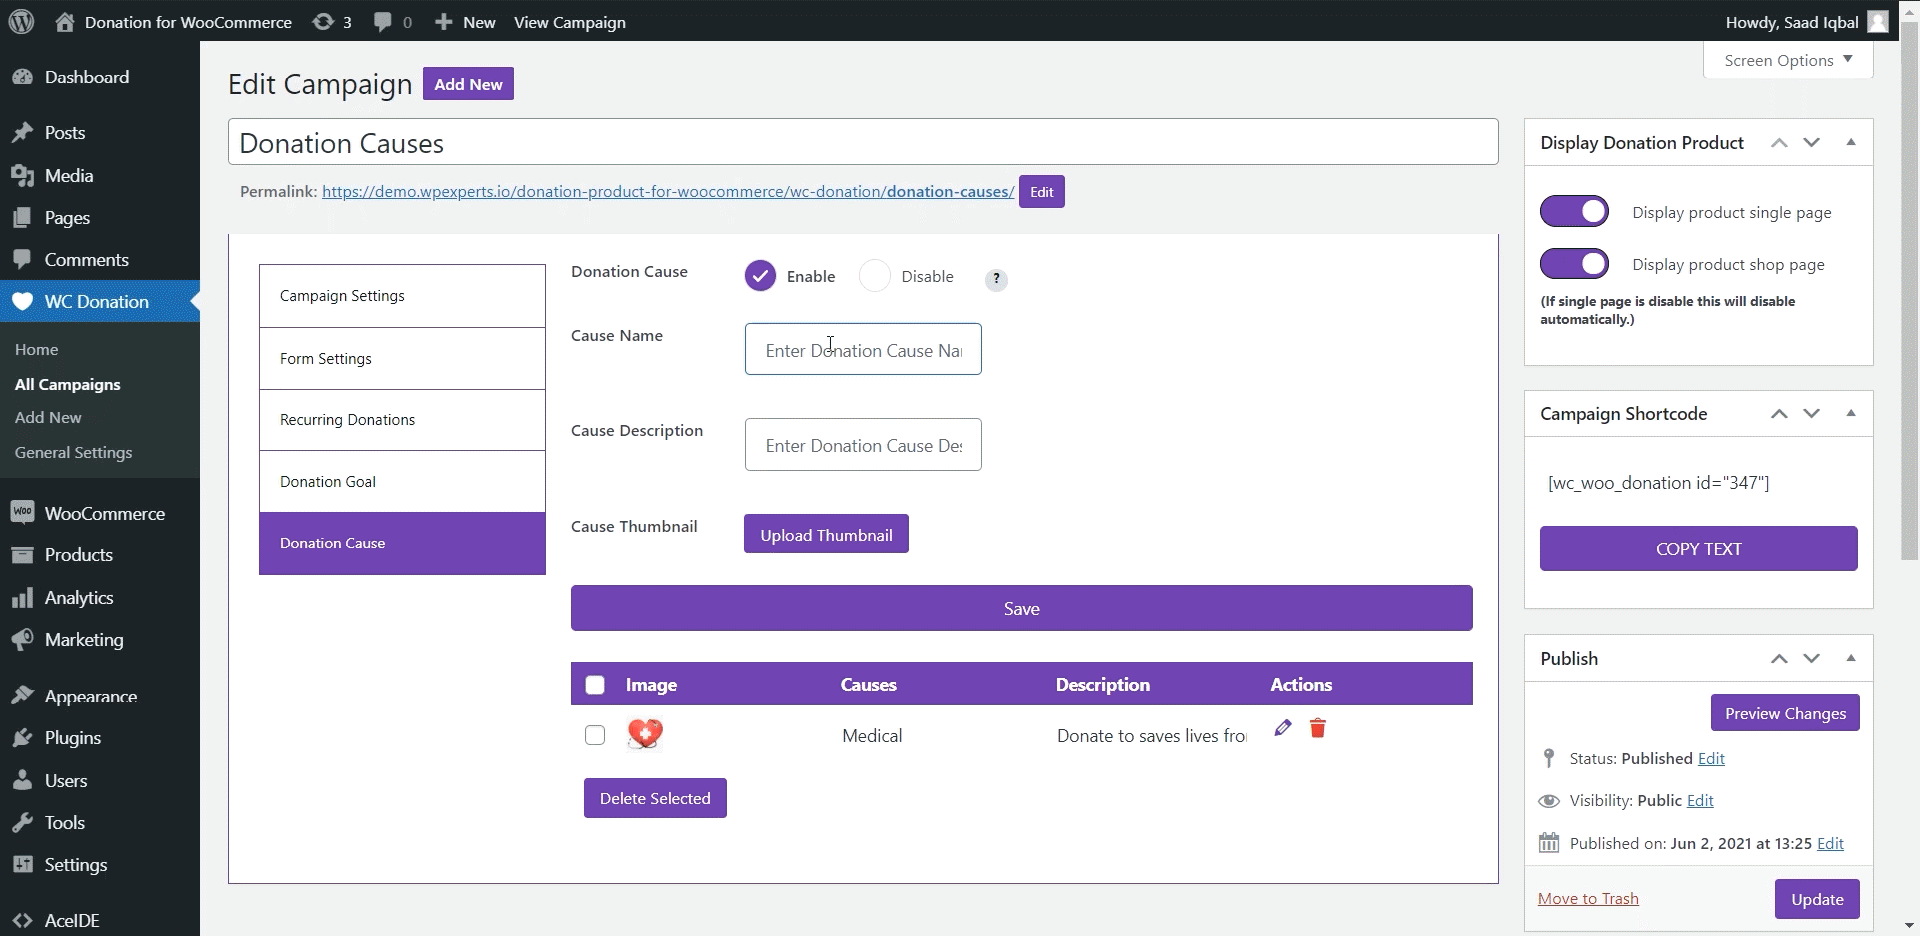Select the Disable radio for Donation Cause
Image resolution: width=1920 pixels, height=936 pixels.
point(875,276)
